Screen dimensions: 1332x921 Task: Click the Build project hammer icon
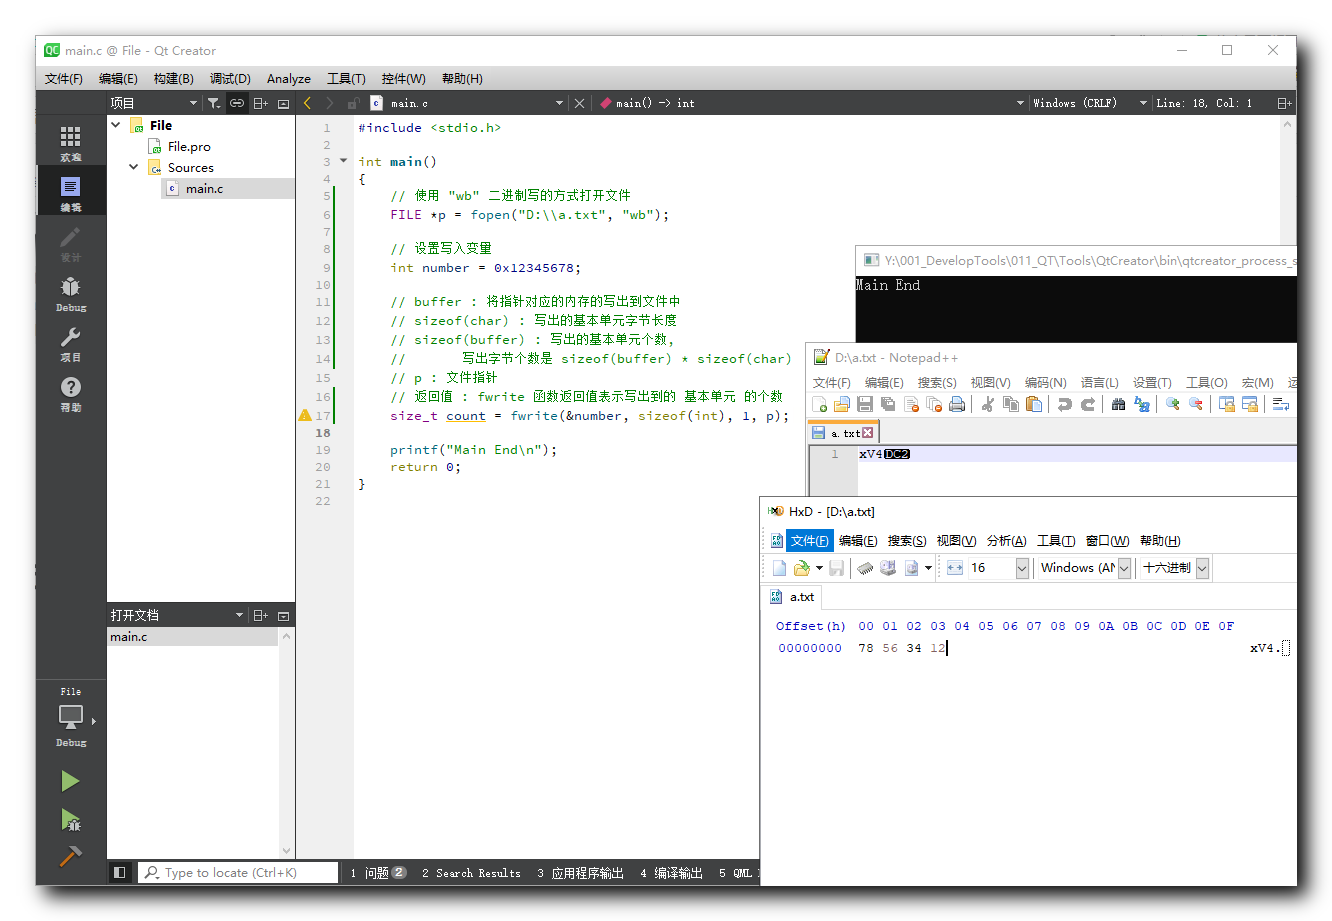pyautogui.click(x=70, y=856)
